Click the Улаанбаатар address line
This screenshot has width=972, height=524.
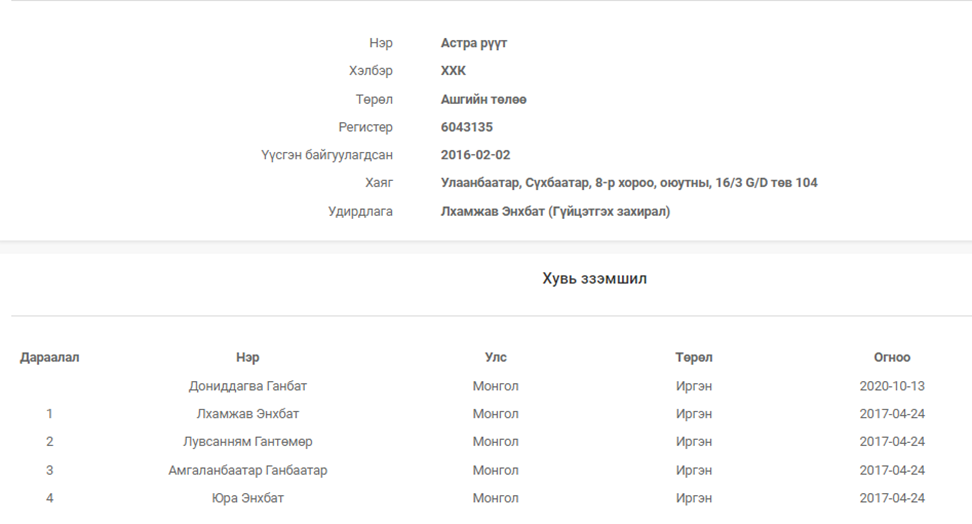629,183
